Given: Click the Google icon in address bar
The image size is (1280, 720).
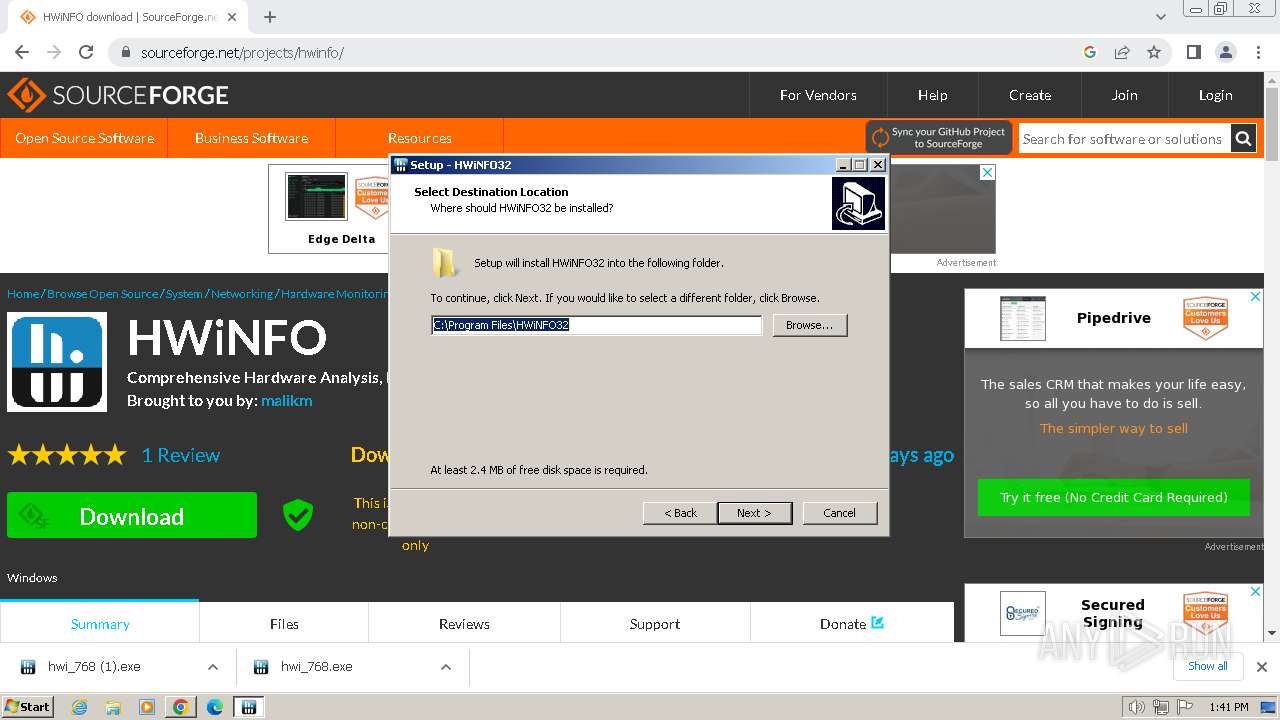Looking at the screenshot, I should (x=1090, y=52).
